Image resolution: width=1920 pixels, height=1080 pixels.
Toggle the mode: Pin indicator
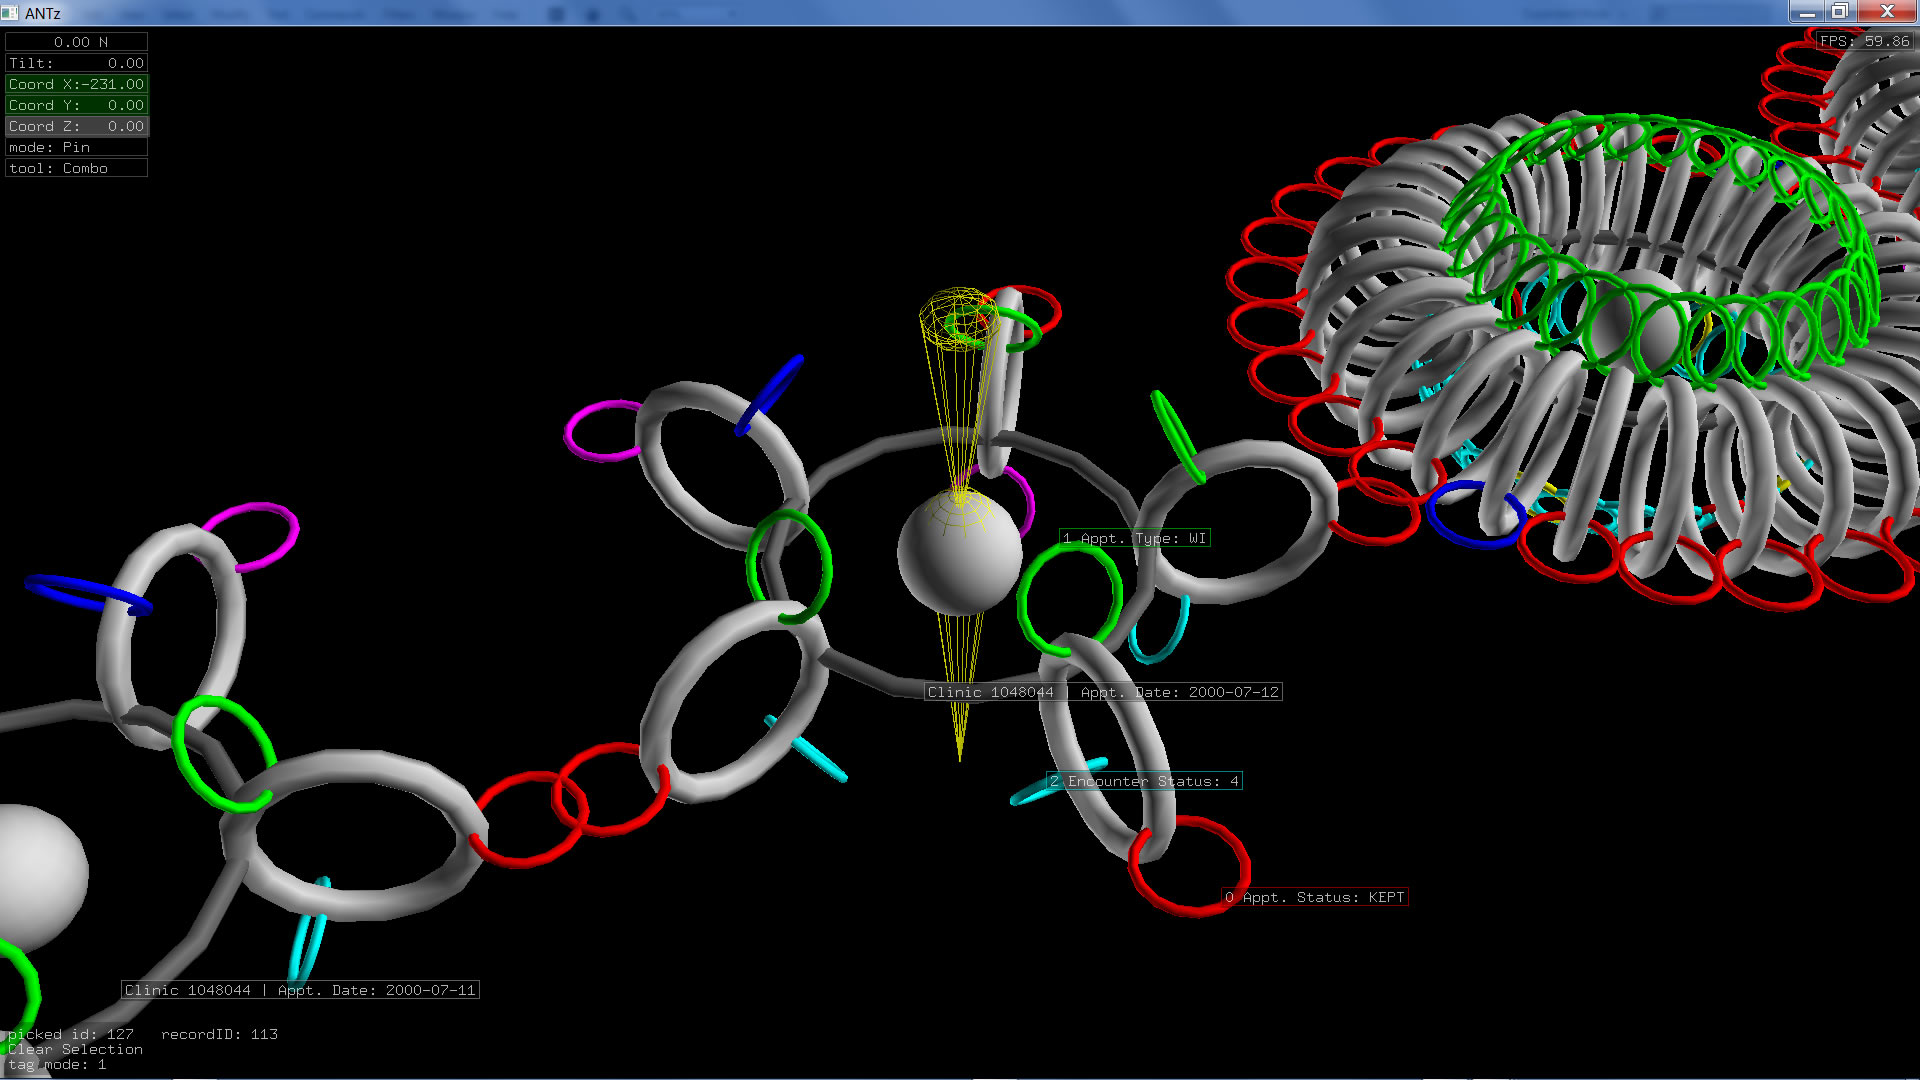tap(76, 147)
